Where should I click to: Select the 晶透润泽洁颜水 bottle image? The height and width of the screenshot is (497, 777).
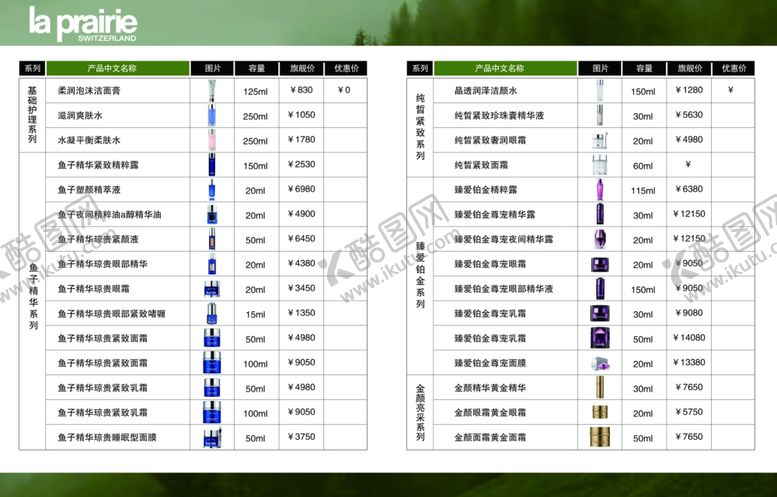click(x=599, y=91)
